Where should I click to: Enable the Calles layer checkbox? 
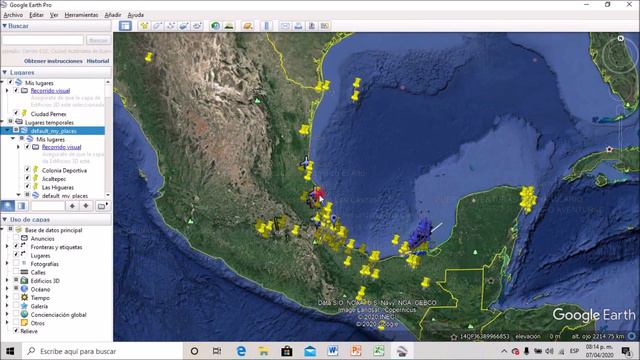click(16, 272)
